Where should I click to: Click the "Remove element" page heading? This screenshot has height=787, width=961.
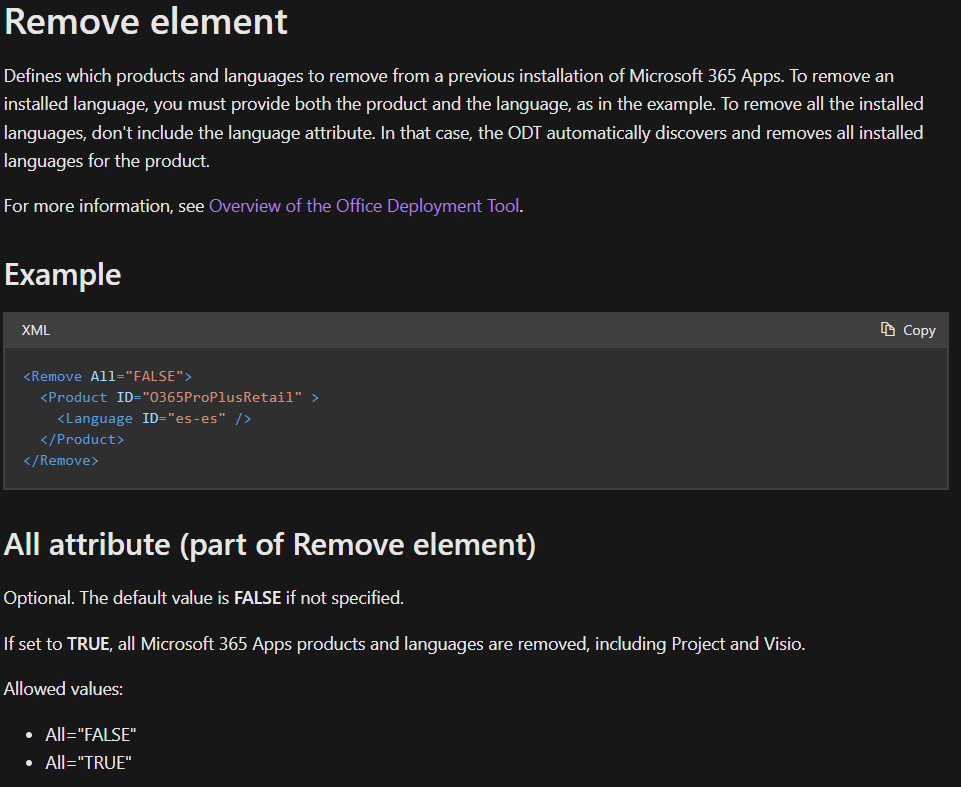(146, 22)
